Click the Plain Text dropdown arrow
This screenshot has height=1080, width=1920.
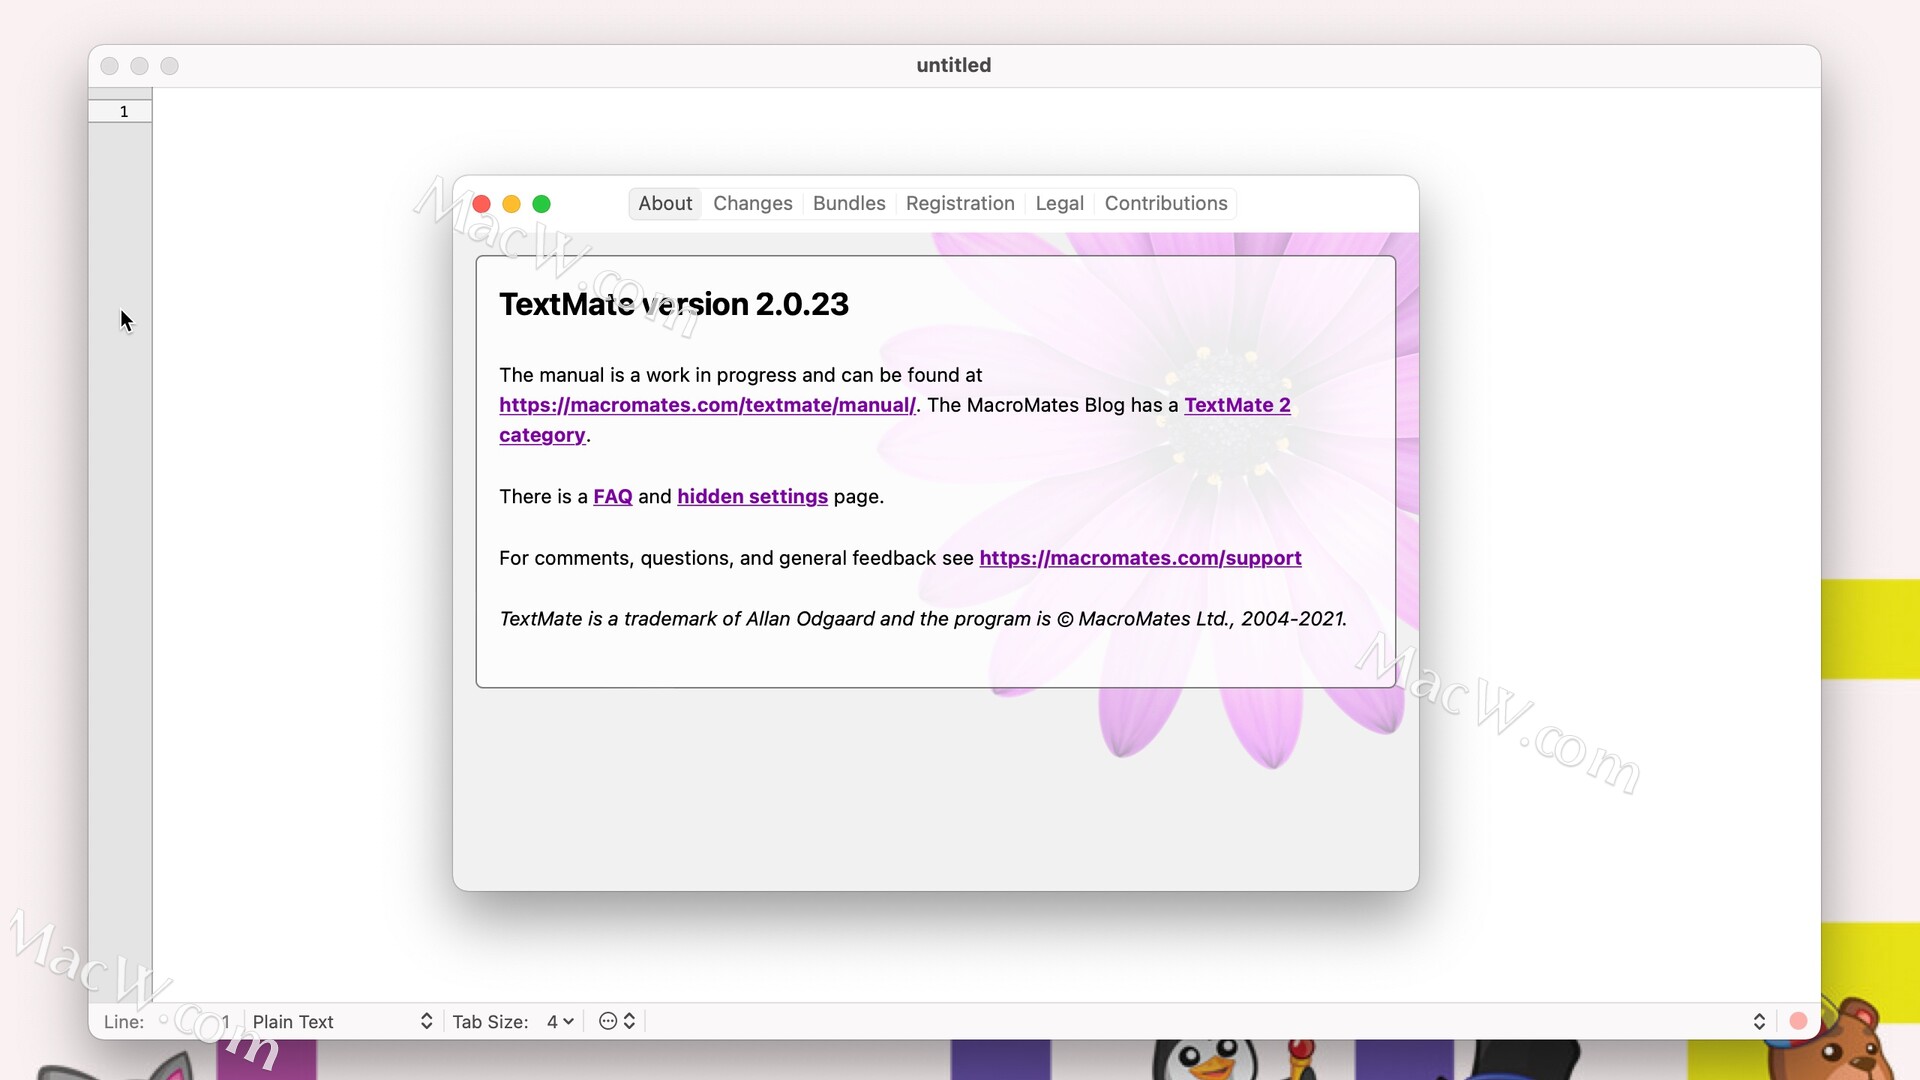[x=426, y=1022]
